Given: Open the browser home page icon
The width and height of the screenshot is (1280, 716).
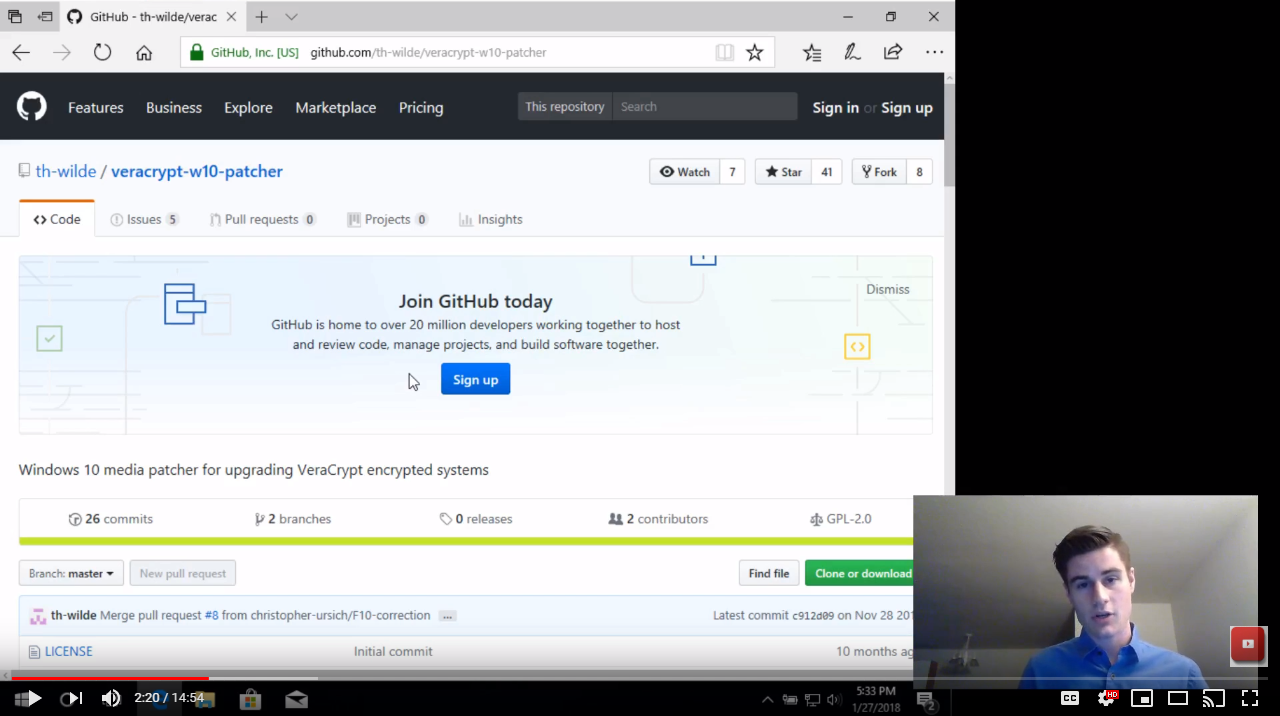Looking at the screenshot, I should [144, 52].
